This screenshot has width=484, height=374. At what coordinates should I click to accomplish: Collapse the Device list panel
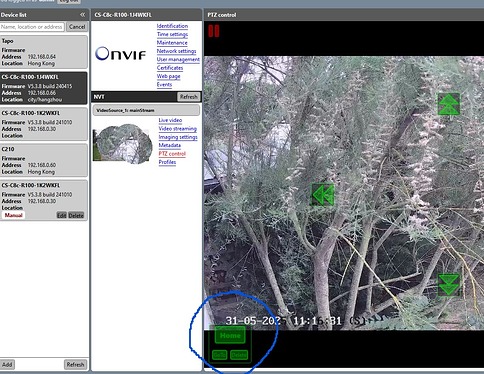click(x=82, y=15)
